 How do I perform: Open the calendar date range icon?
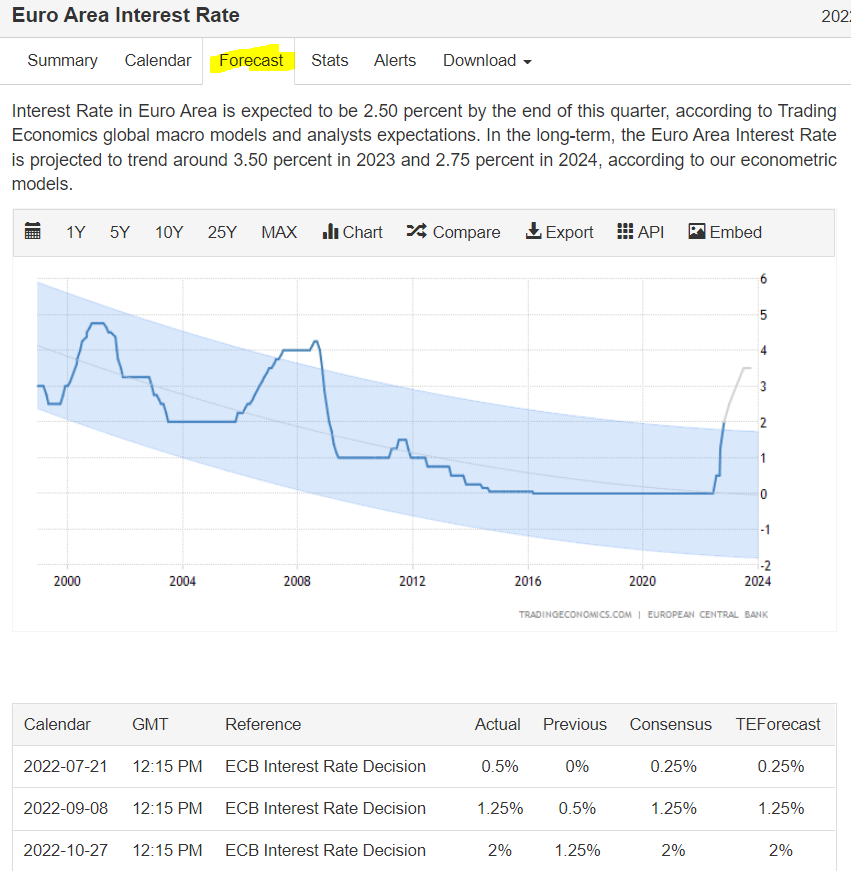point(33,232)
